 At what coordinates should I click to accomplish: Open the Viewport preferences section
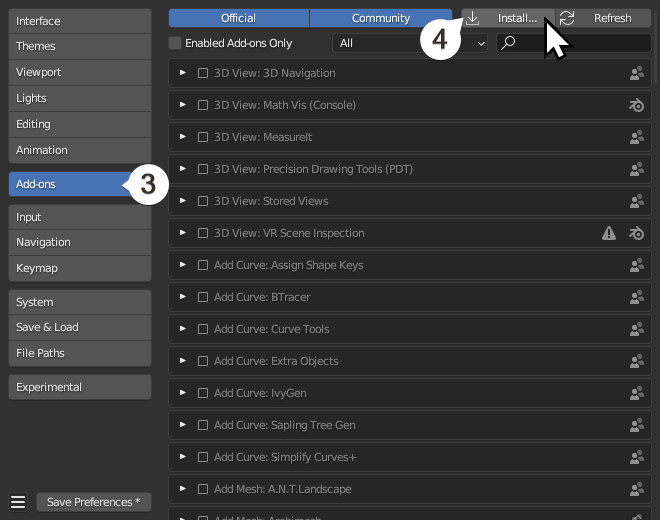(79, 72)
